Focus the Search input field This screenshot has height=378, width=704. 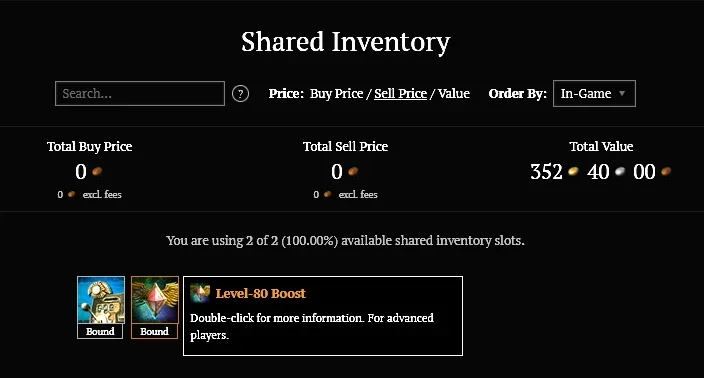click(140, 93)
